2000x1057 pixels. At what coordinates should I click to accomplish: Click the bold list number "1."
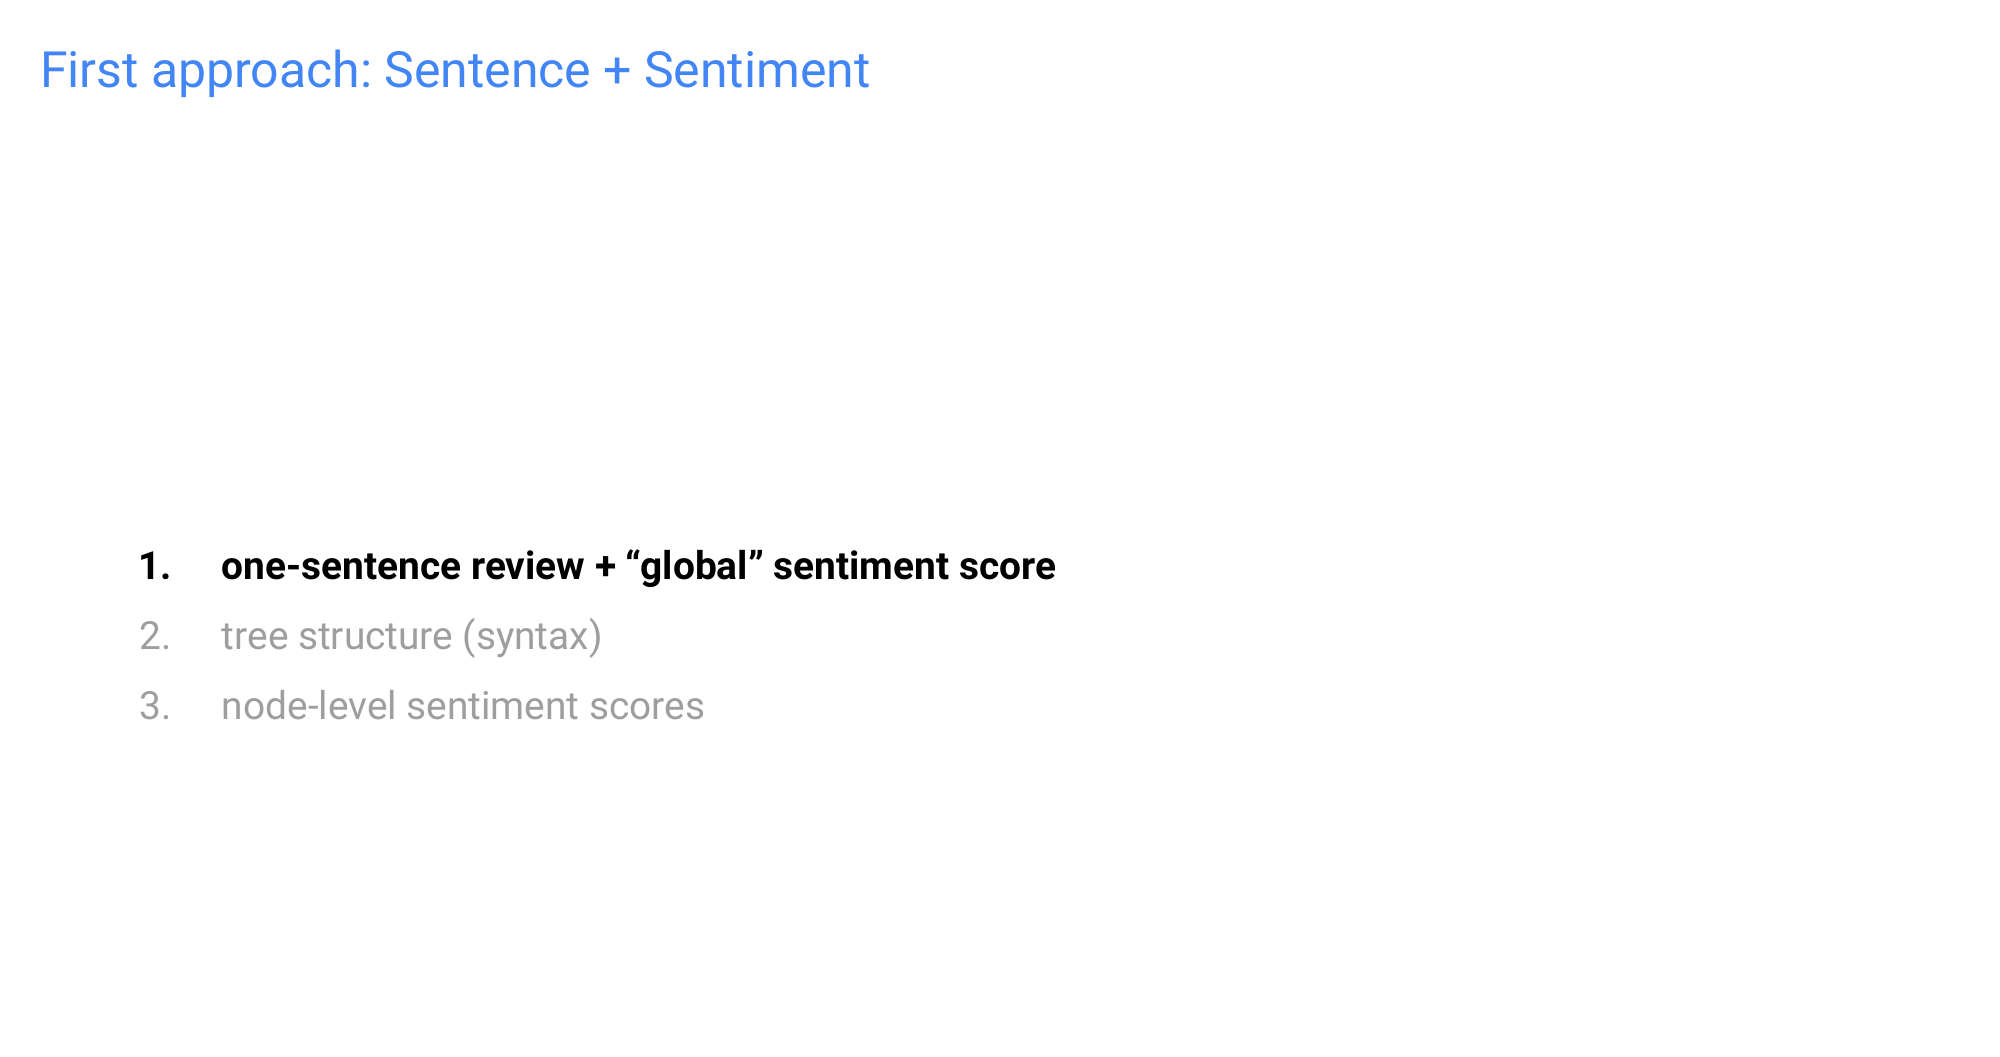pos(155,567)
